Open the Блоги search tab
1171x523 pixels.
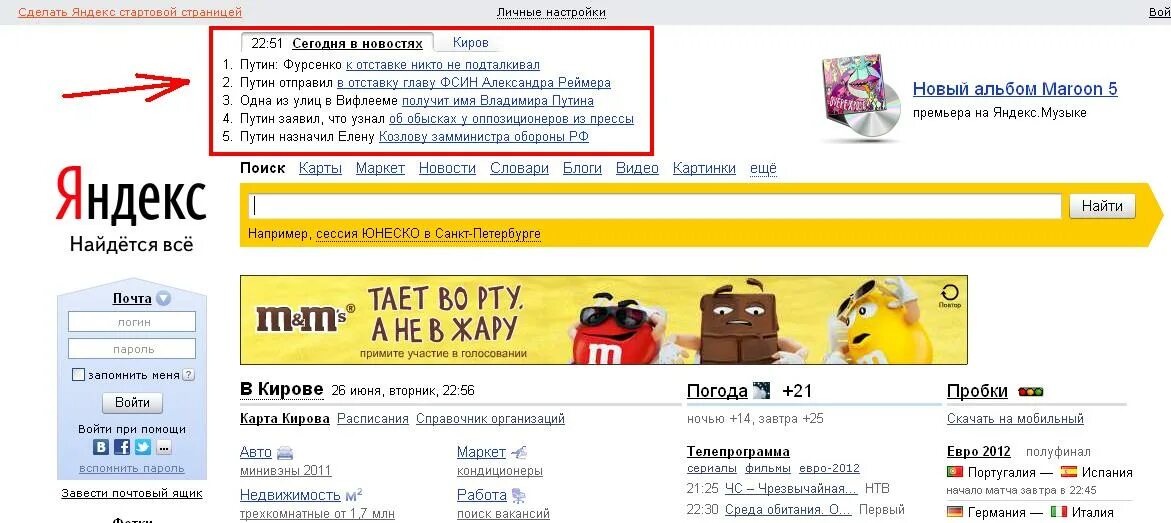[x=583, y=168]
